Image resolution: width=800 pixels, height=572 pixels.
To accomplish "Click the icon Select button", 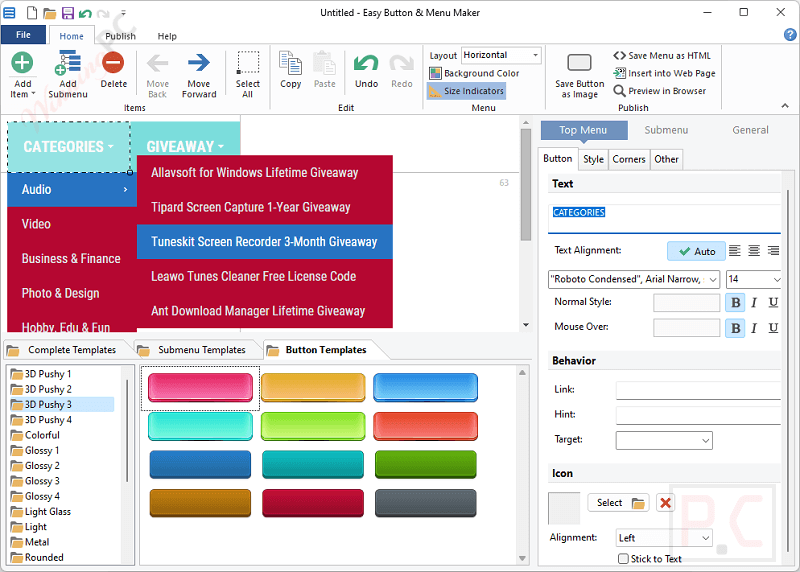I will 618,503.
